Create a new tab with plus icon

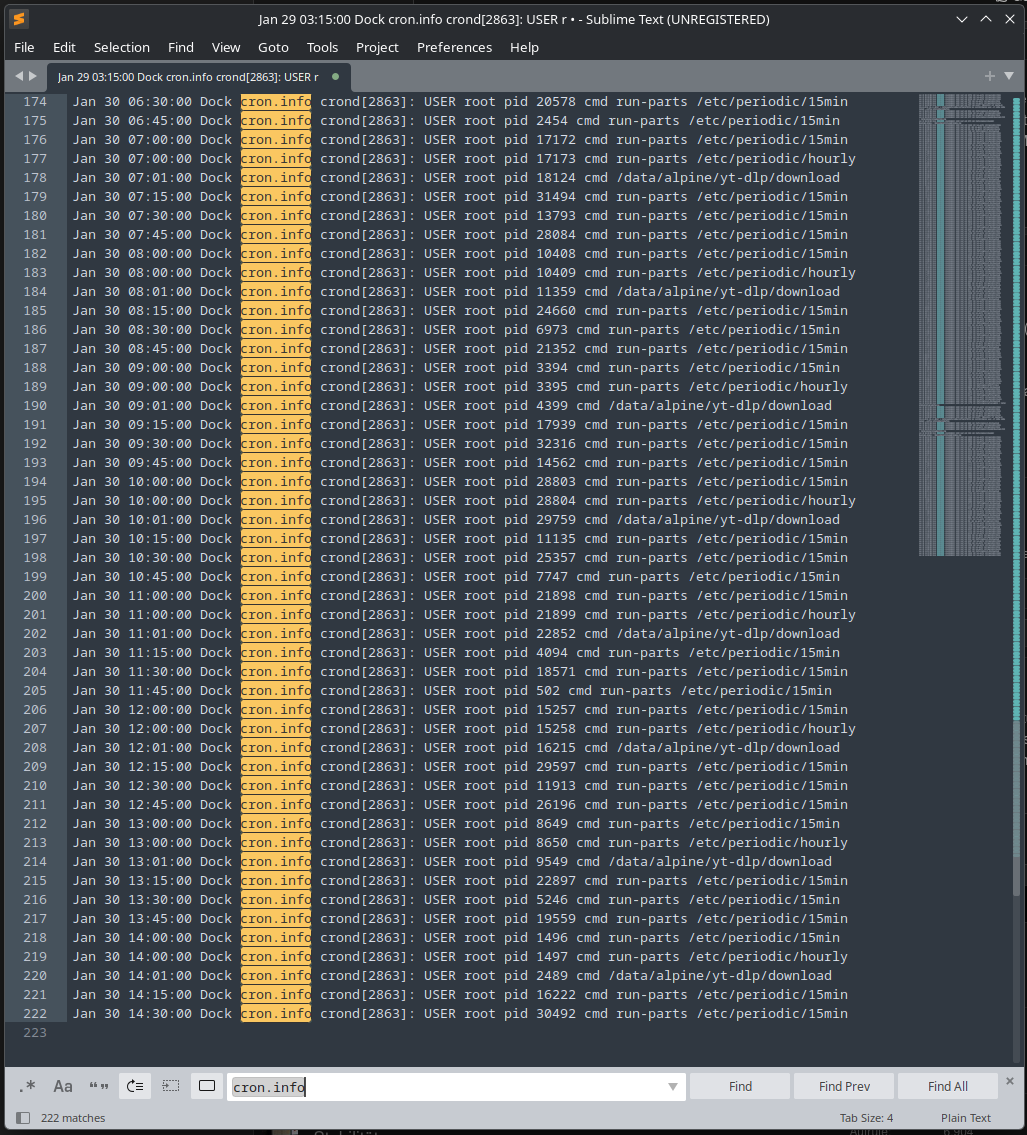point(989,76)
